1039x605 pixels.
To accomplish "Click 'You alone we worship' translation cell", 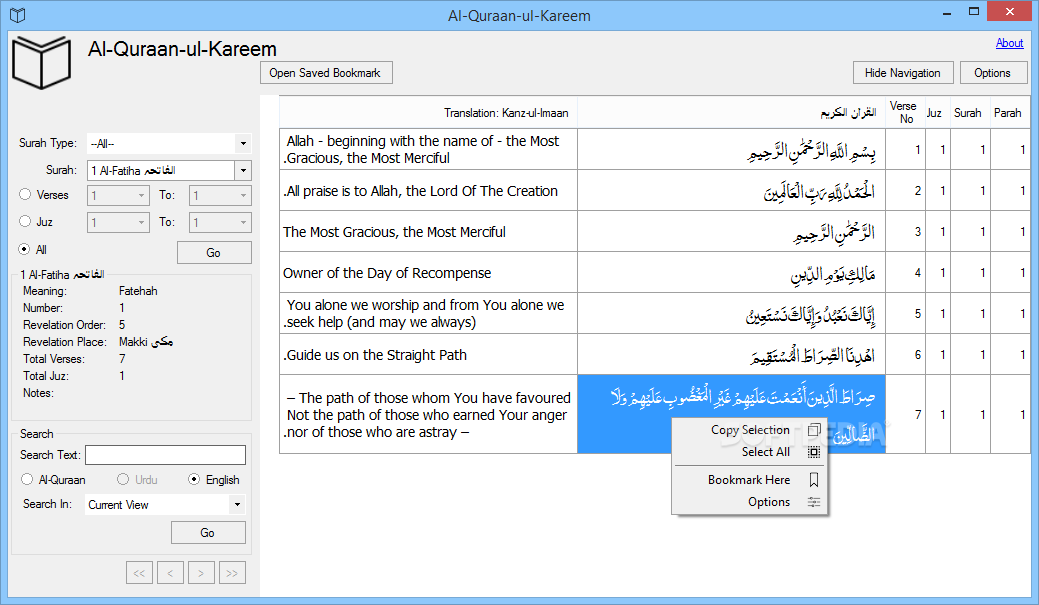I will click(429, 314).
